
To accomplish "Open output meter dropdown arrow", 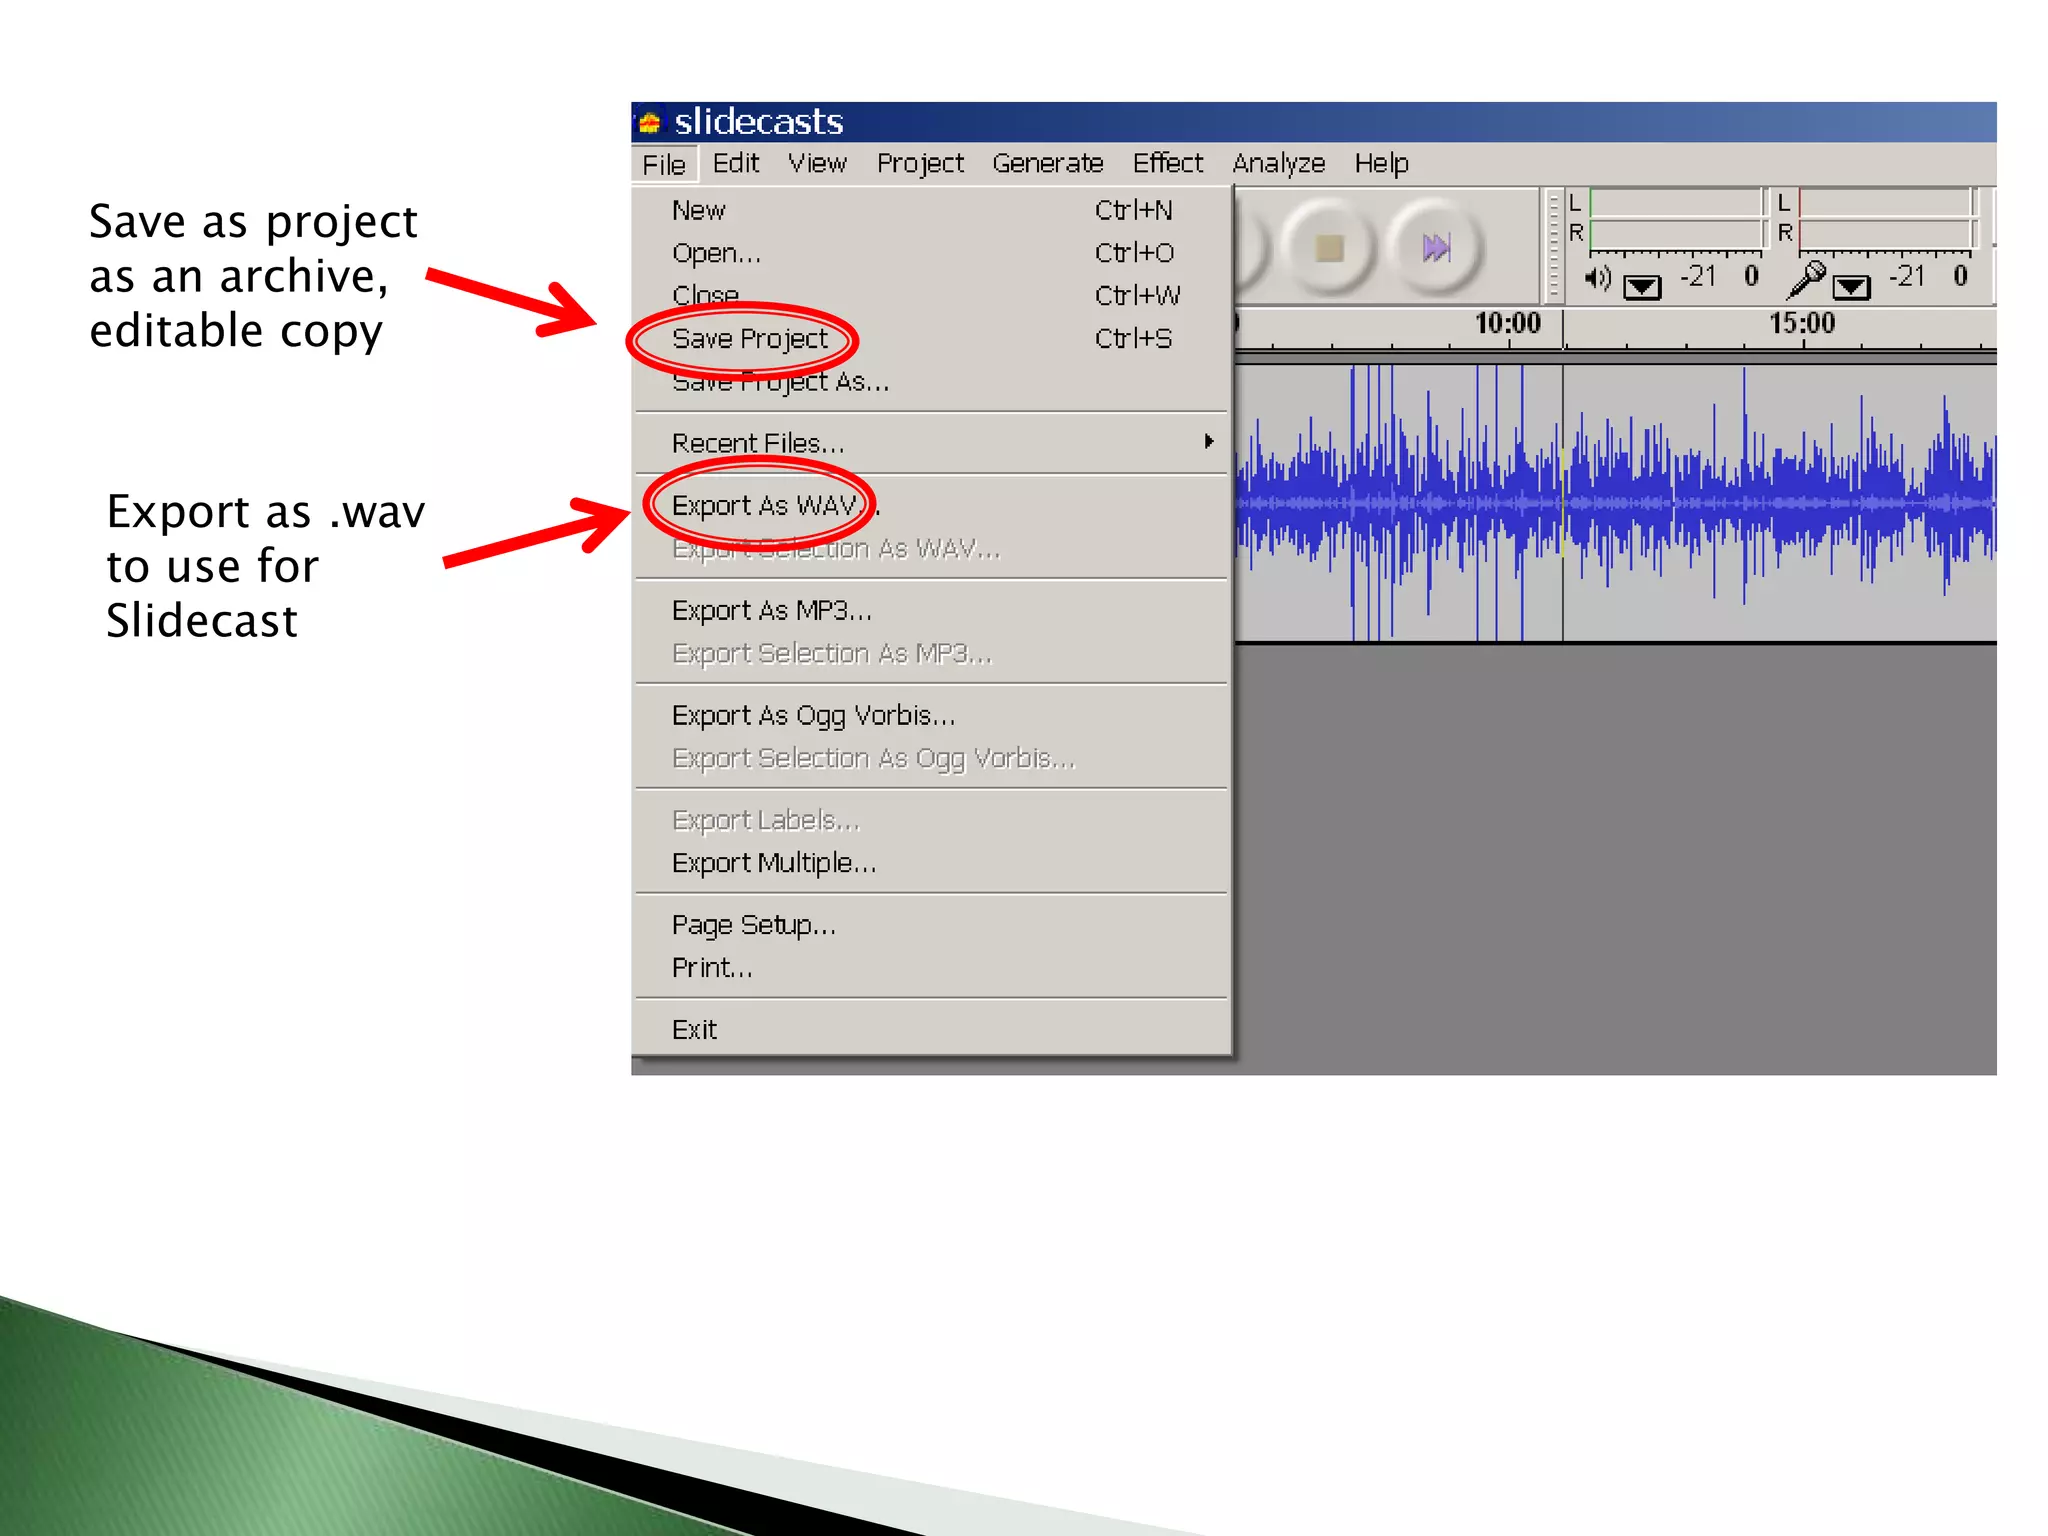I will tap(1642, 288).
